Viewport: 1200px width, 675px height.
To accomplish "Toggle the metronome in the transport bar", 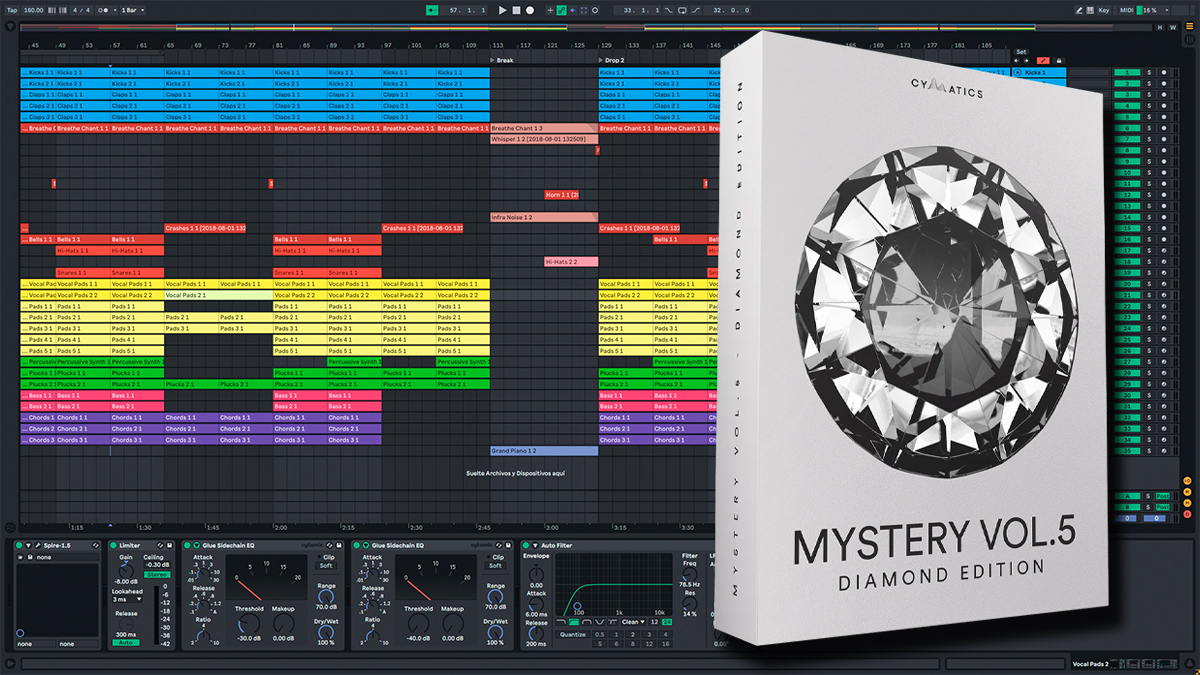I will tap(103, 10).
